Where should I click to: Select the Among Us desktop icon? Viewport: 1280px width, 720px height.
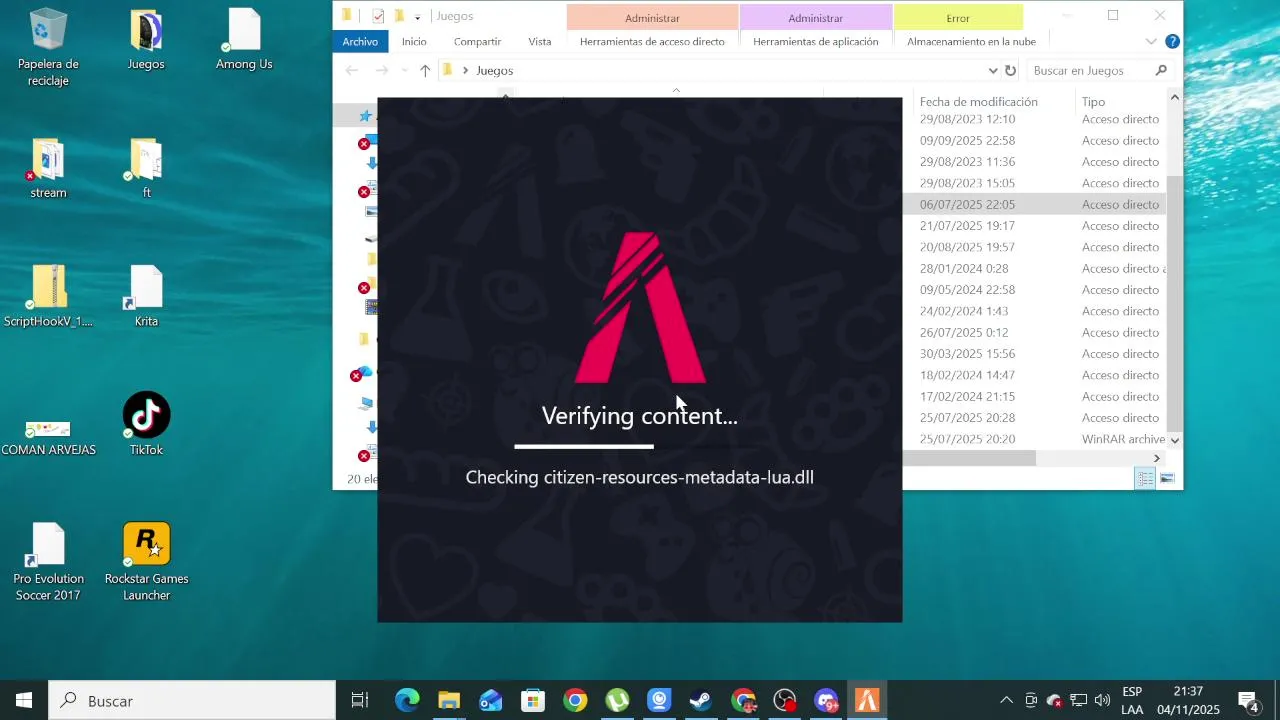[244, 40]
